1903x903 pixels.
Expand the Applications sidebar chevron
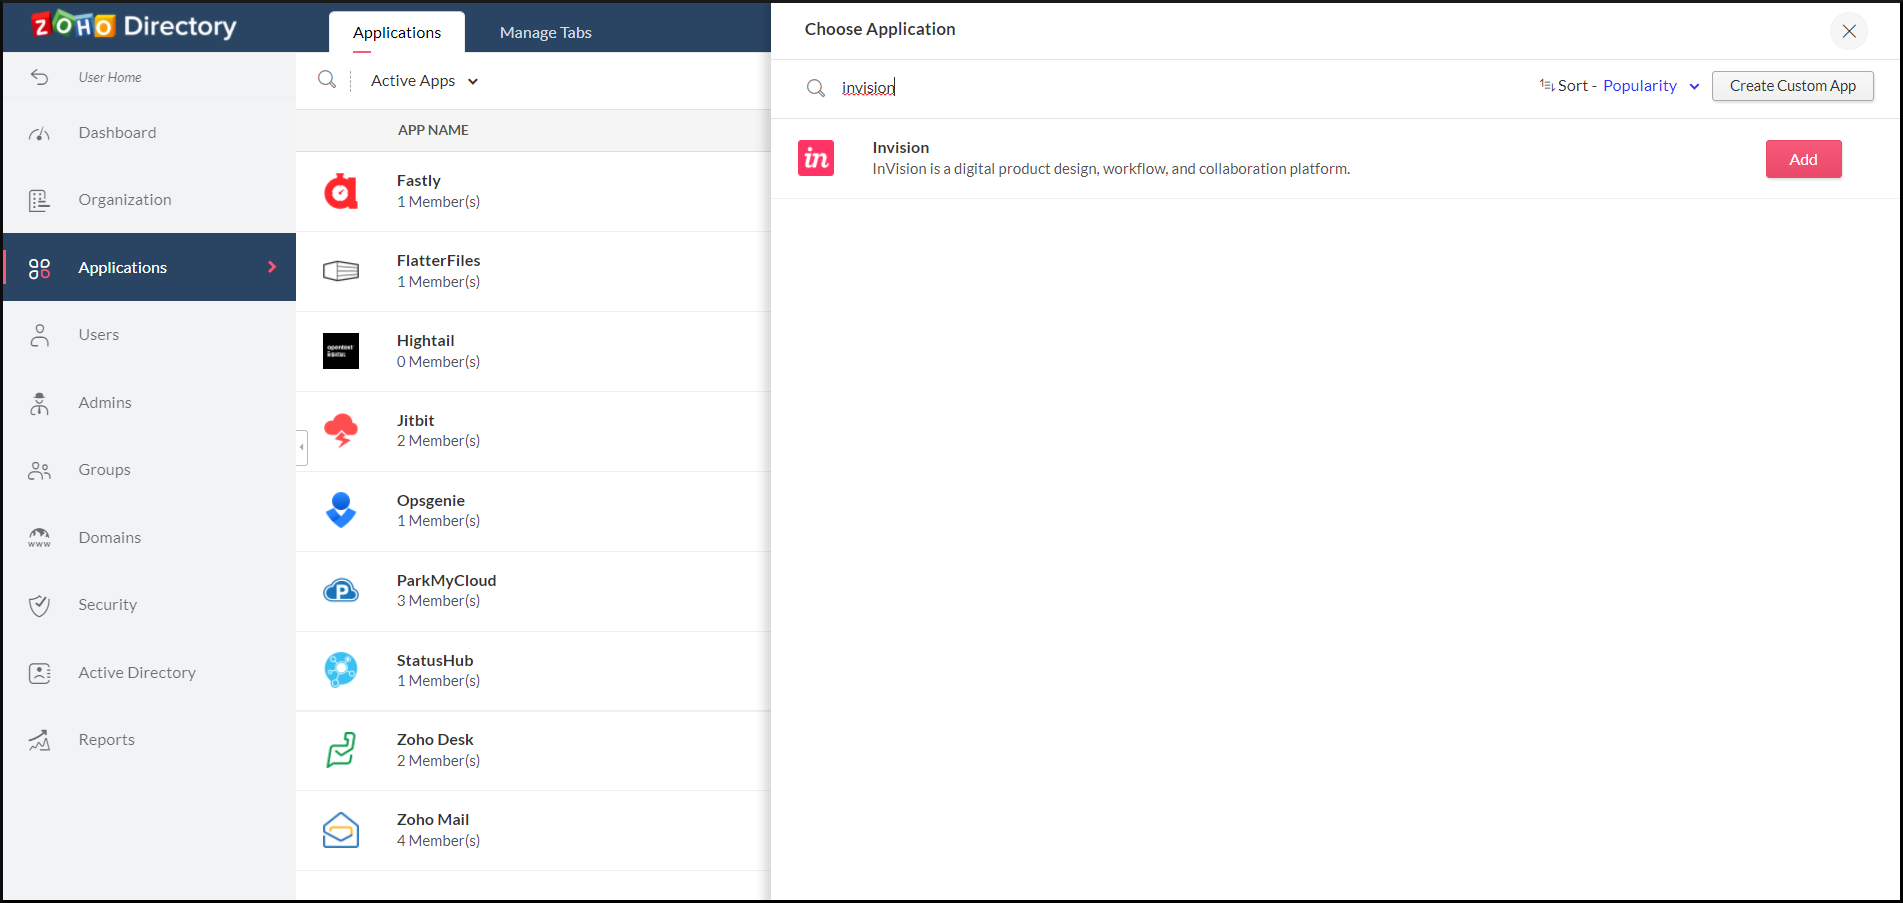272,267
